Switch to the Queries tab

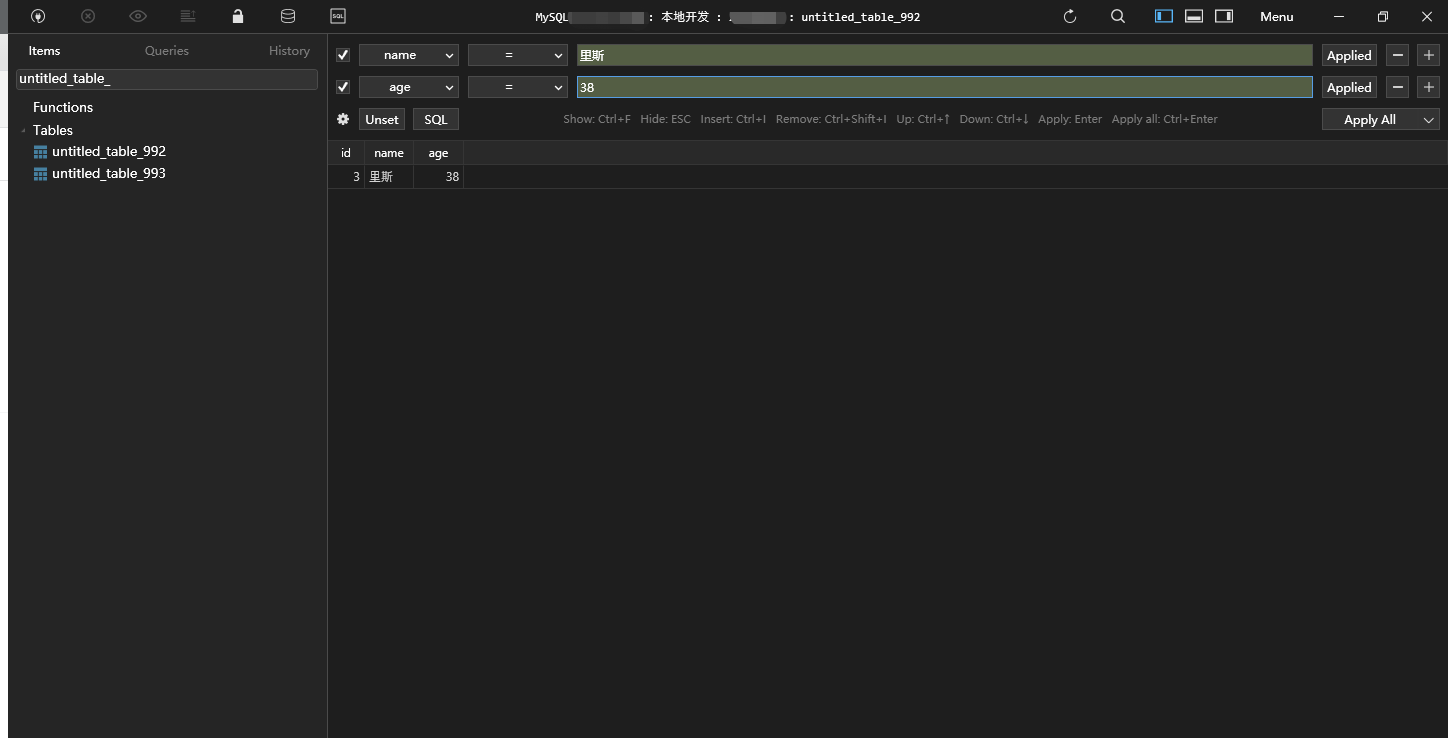(x=166, y=50)
